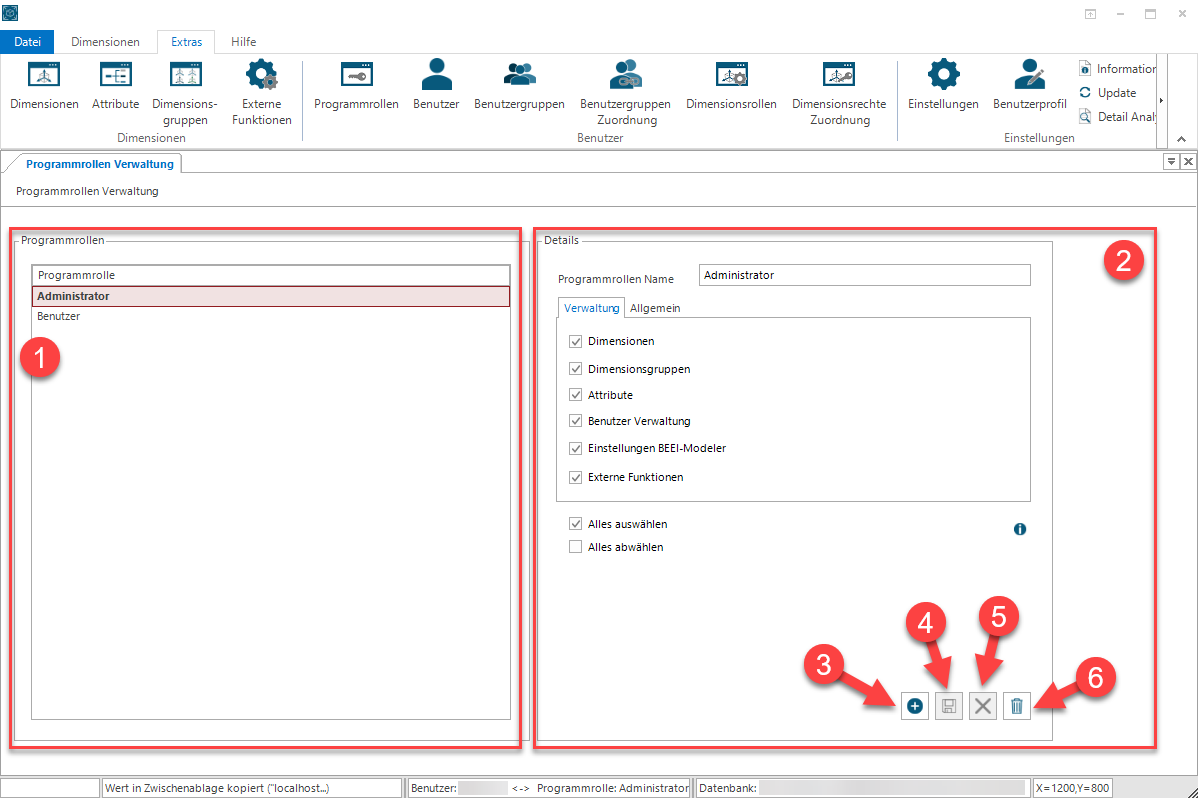Open the Detail Analyse ribbon entry
The height and width of the screenshot is (798, 1198).
(x=1117, y=116)
